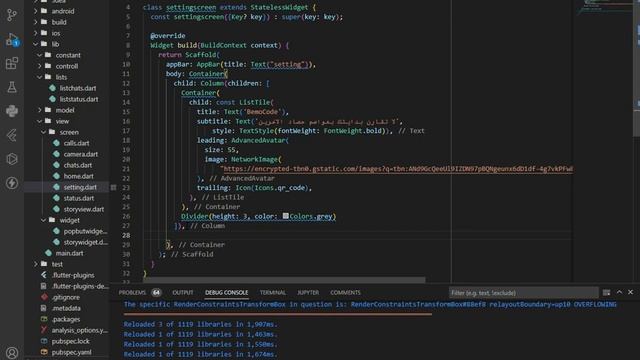640x360 pixels.
Task: Click the Colors.grey color swatch
Action: coord(286,216)
